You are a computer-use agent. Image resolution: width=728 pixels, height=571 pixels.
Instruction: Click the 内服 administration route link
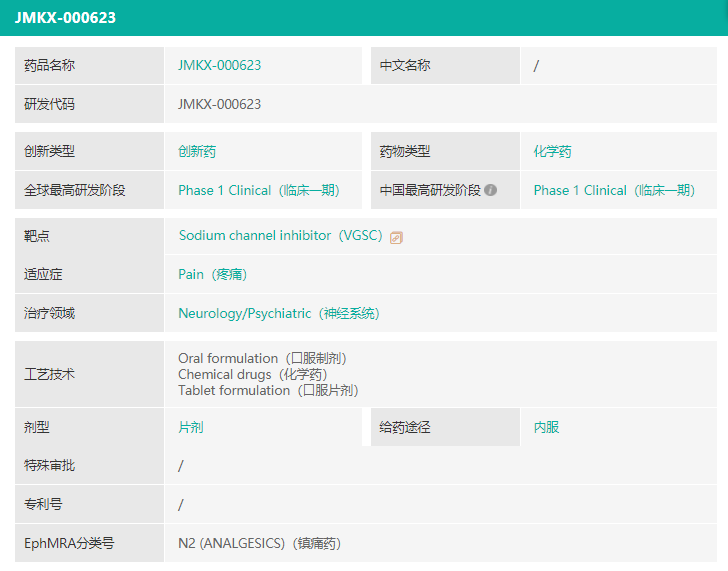pos(546,427)
